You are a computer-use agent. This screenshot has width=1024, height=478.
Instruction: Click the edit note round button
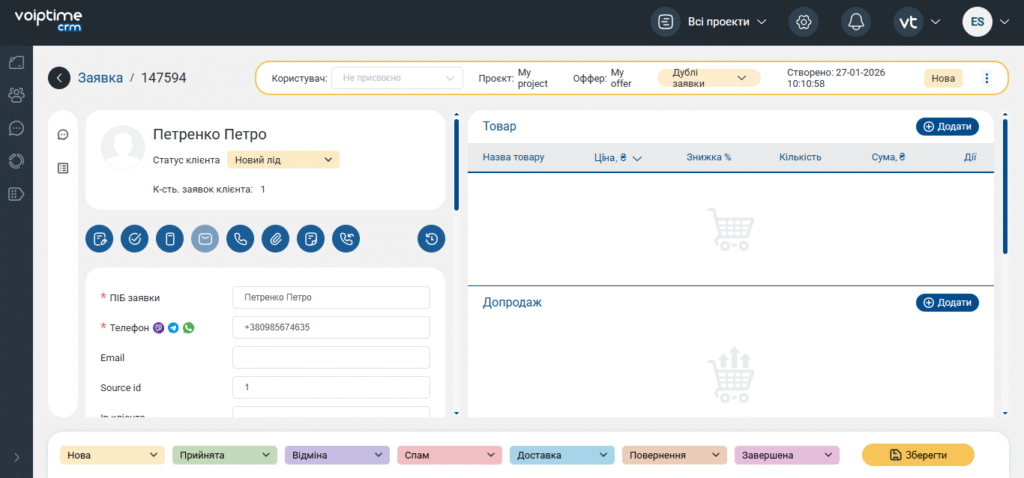(x=99, y=239)
